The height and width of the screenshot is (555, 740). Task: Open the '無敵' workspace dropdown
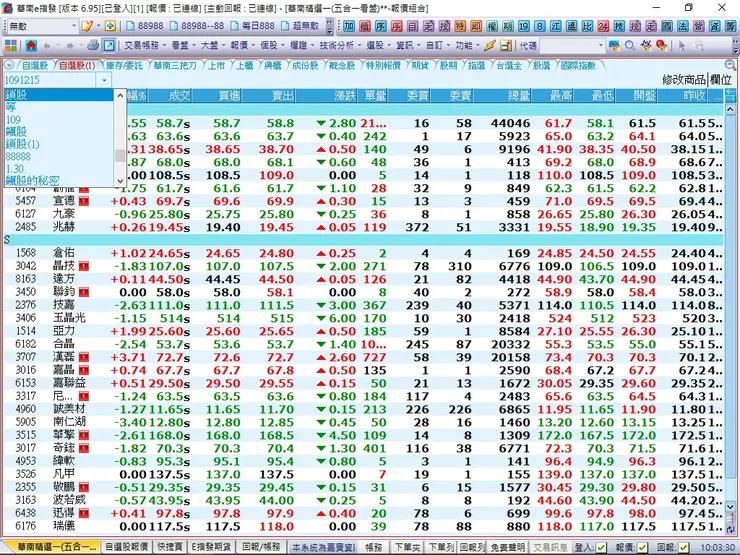point(74,26)
